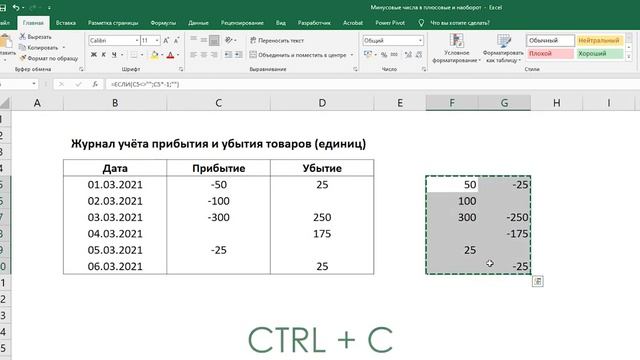Align text right
This screenshot has height=360, width=640.
(214, 55)
